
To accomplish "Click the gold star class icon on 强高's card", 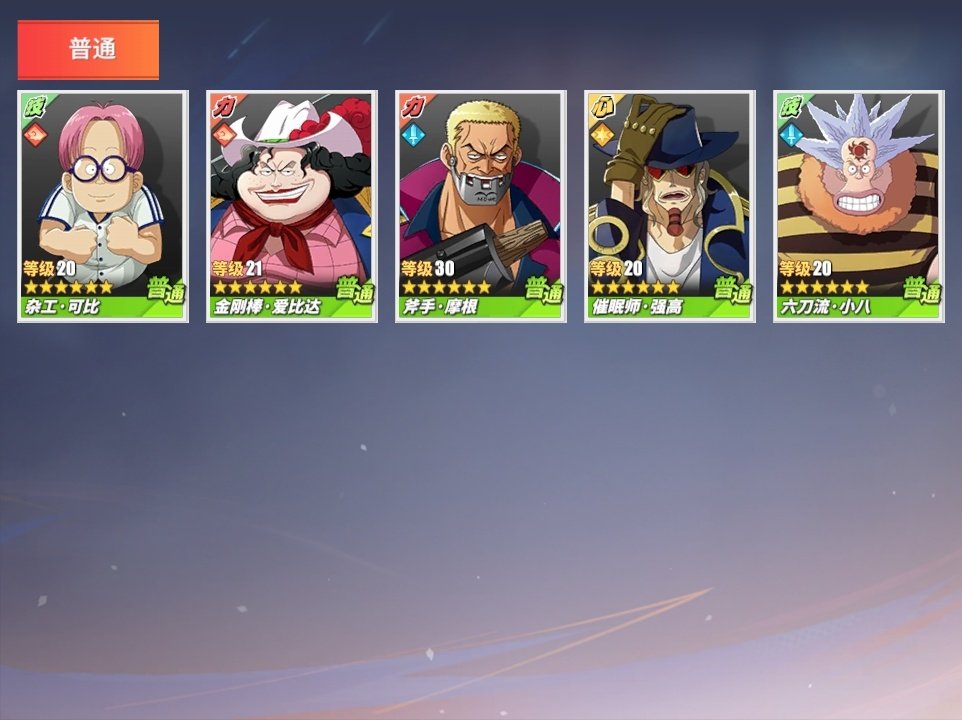I will tap(602, 134).
